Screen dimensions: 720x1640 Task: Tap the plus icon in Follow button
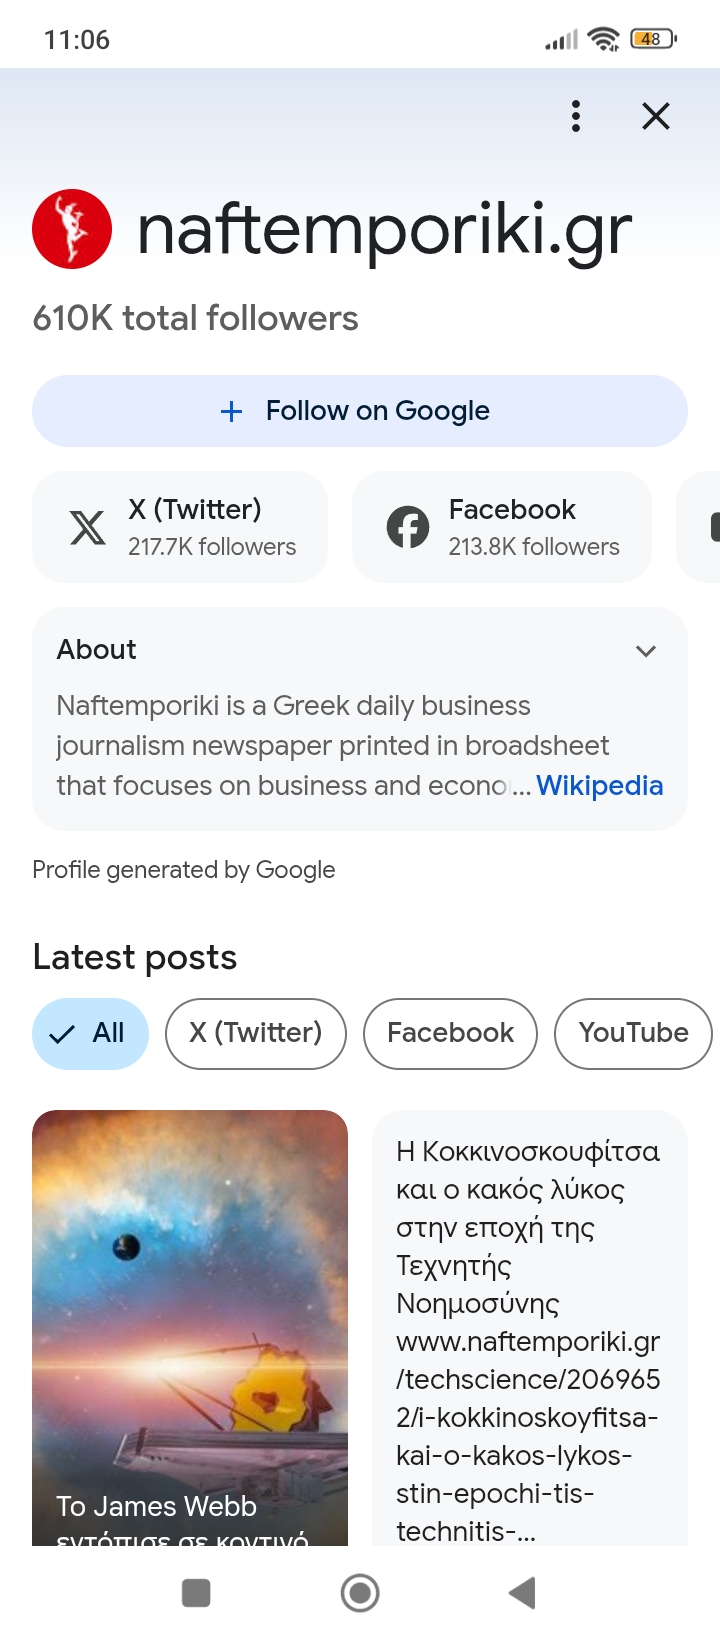click(231, 411)
